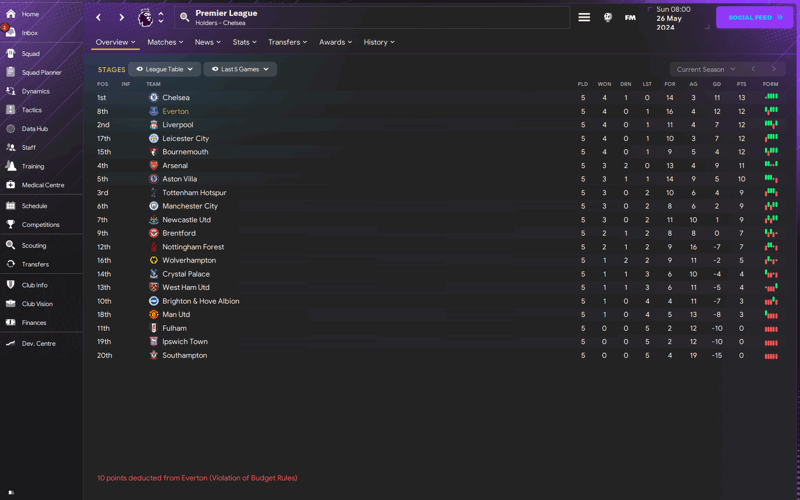Expand the League Table dropdown
This screenshot has height=500, width=800.
click(x=165, y=69)
